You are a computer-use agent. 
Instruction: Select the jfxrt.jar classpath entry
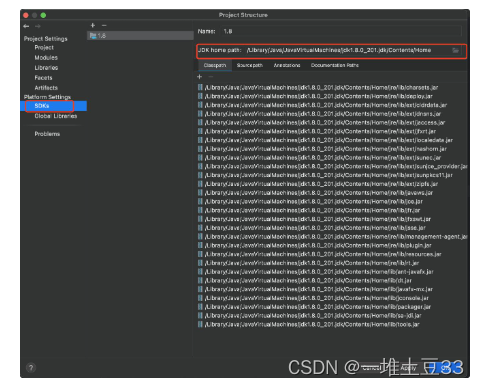pyautogui.click(x=317, y=131)
